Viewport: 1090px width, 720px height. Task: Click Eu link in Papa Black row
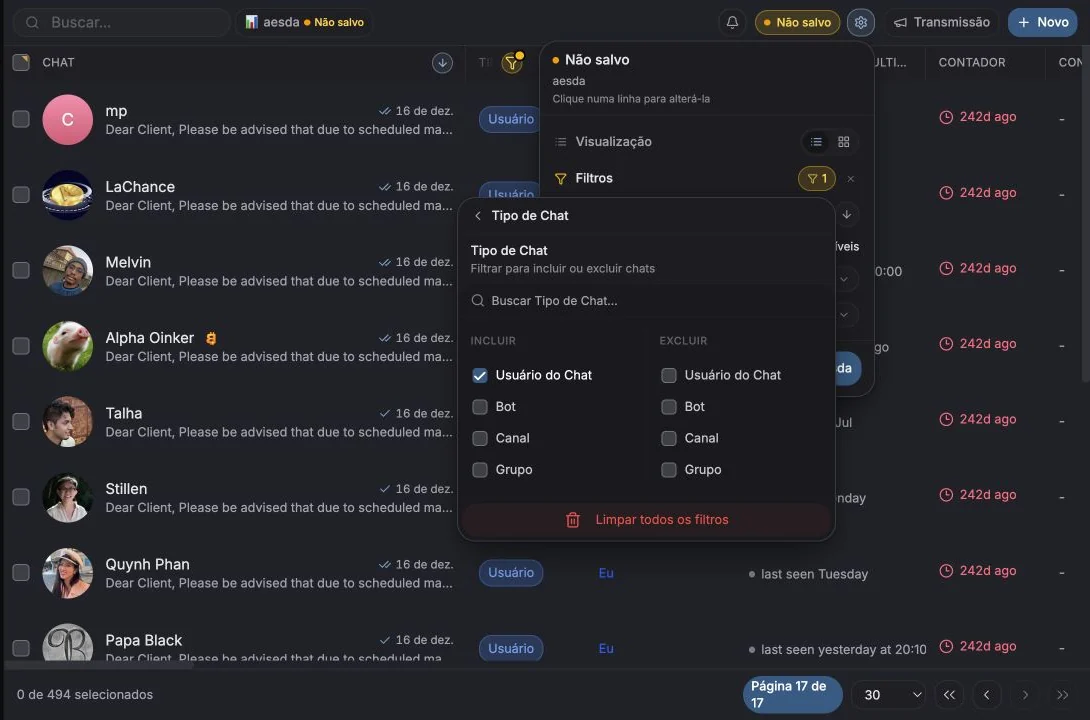606,648
